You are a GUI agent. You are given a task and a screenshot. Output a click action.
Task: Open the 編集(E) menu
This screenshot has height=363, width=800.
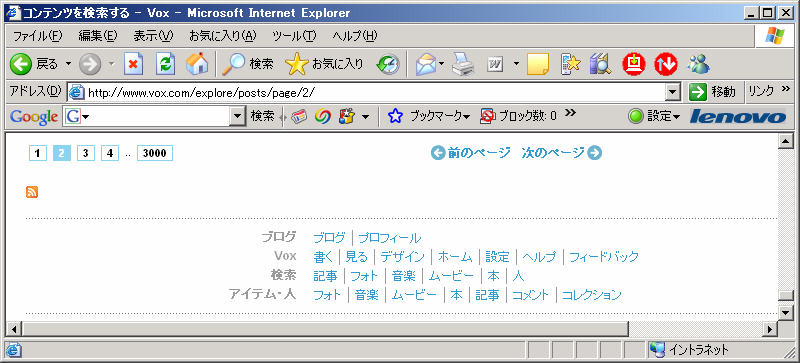98,36
